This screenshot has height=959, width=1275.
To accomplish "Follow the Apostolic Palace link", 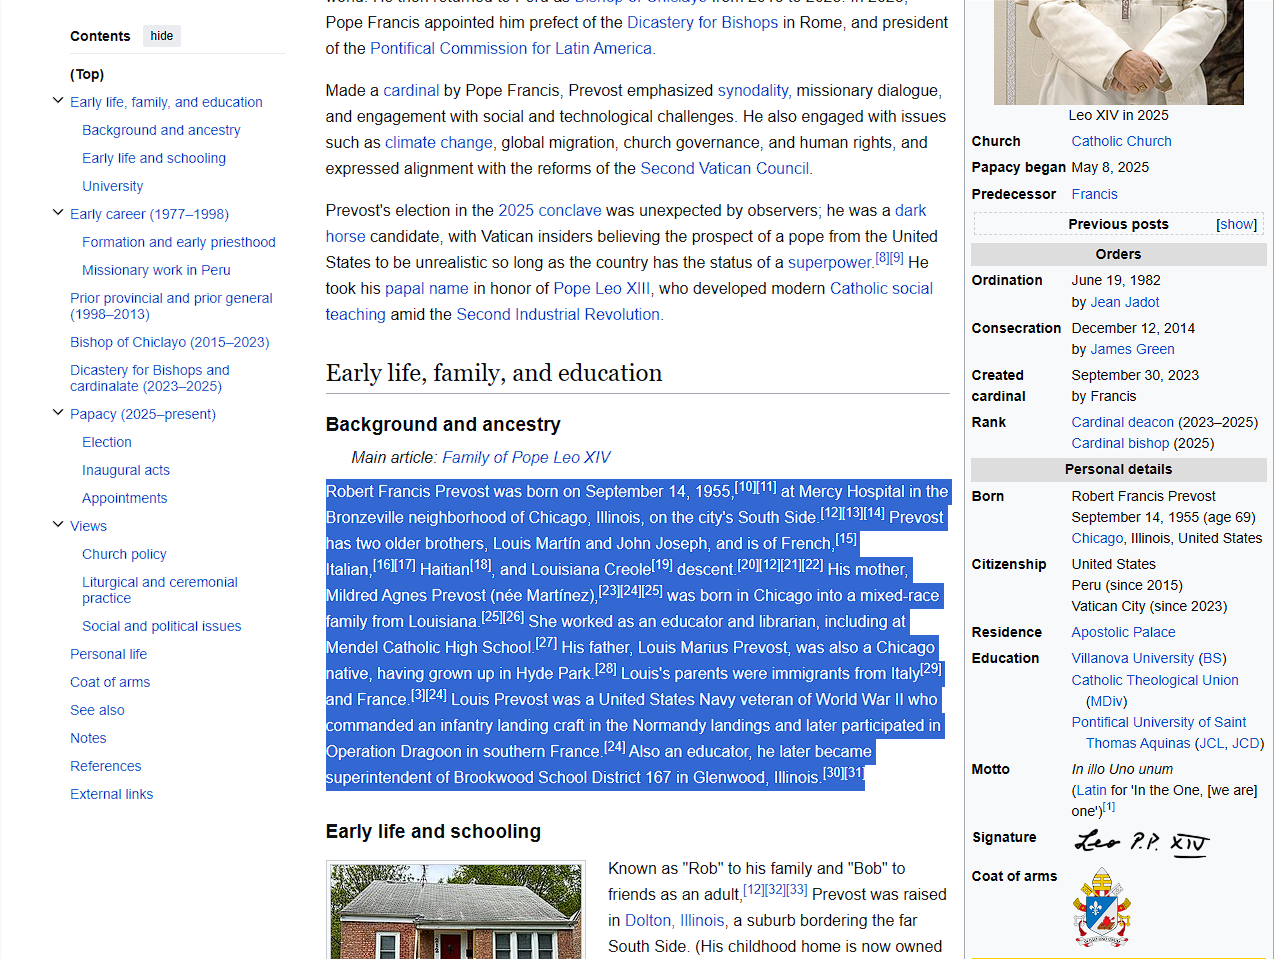I will pyautogui.click(x=1123, y=632).
